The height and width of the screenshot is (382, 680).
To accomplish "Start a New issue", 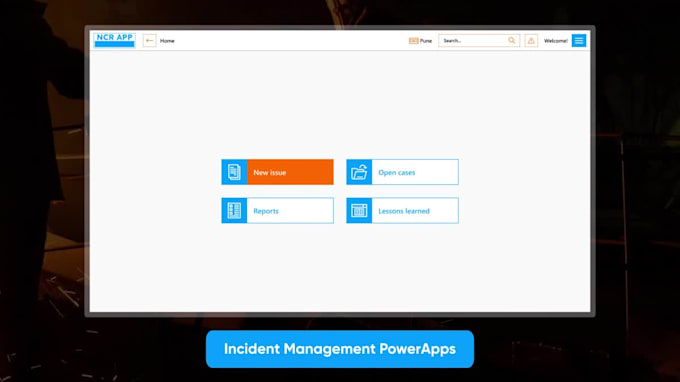I will click(x=278, y=172).
